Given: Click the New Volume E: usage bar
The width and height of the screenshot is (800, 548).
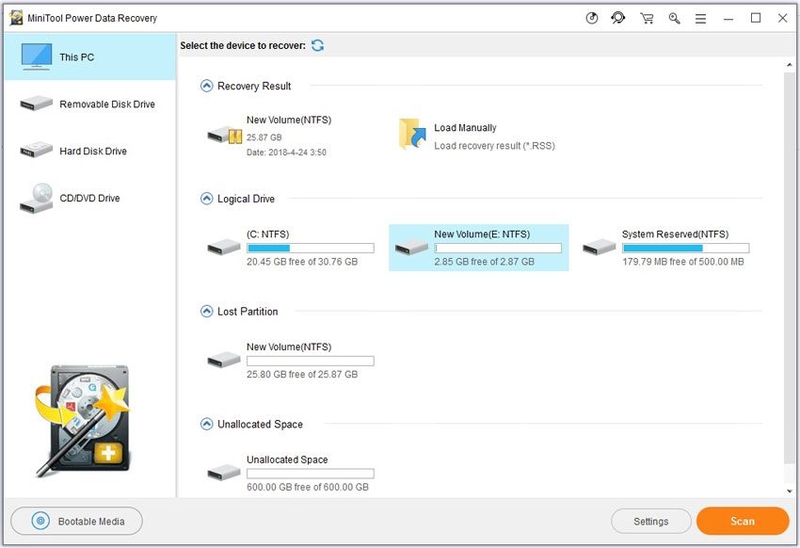Looking at the screenshot, I should 498,248.
